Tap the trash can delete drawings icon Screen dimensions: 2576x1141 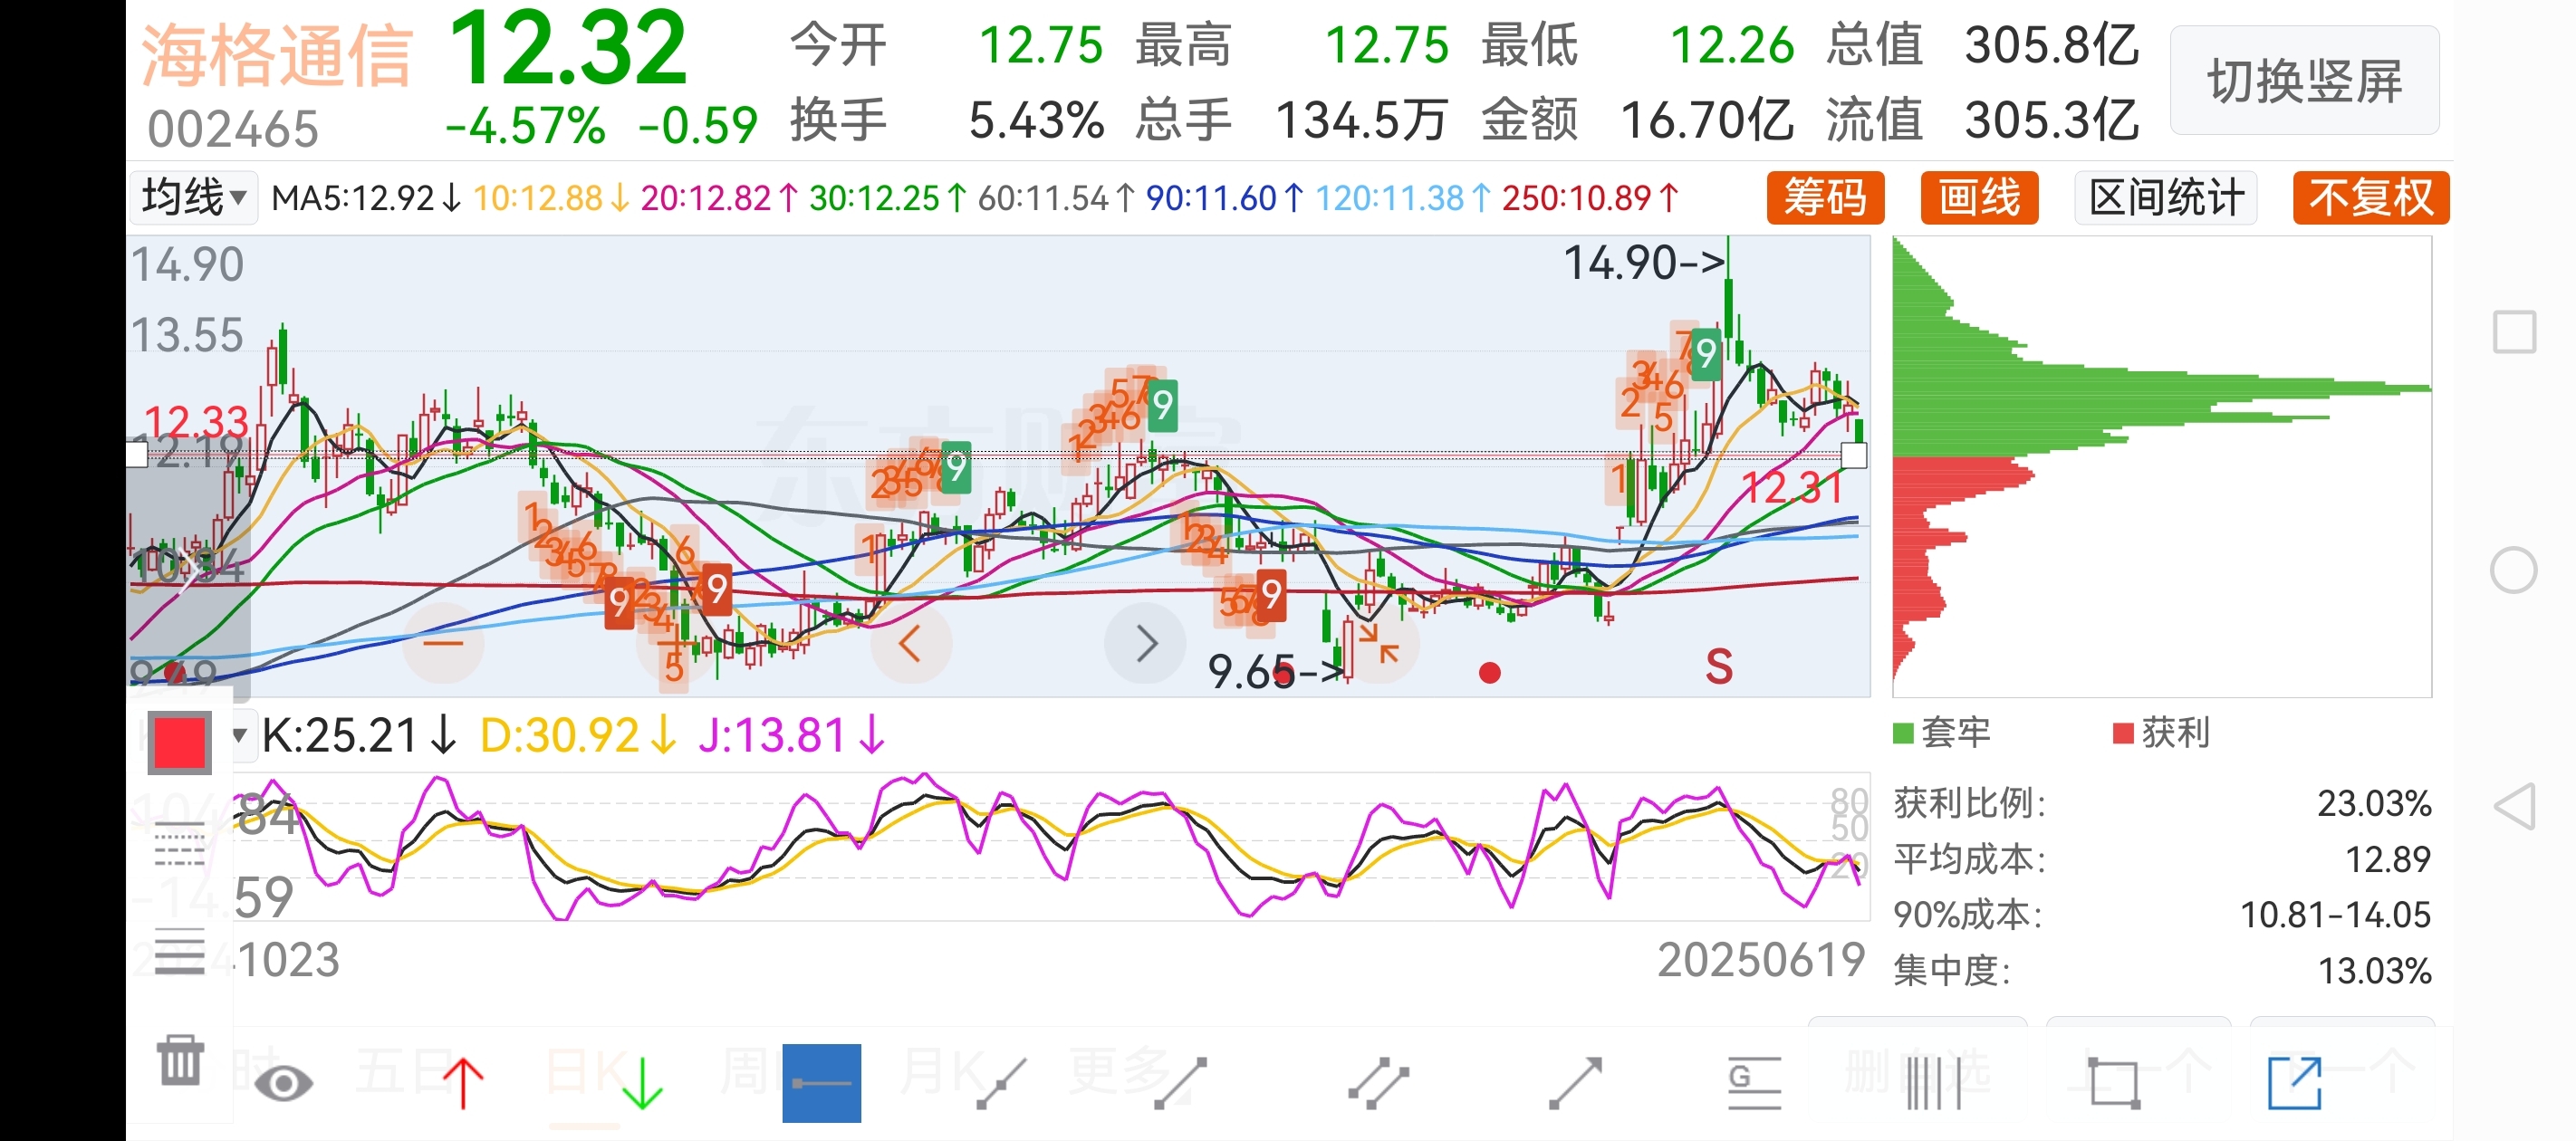180,1060
